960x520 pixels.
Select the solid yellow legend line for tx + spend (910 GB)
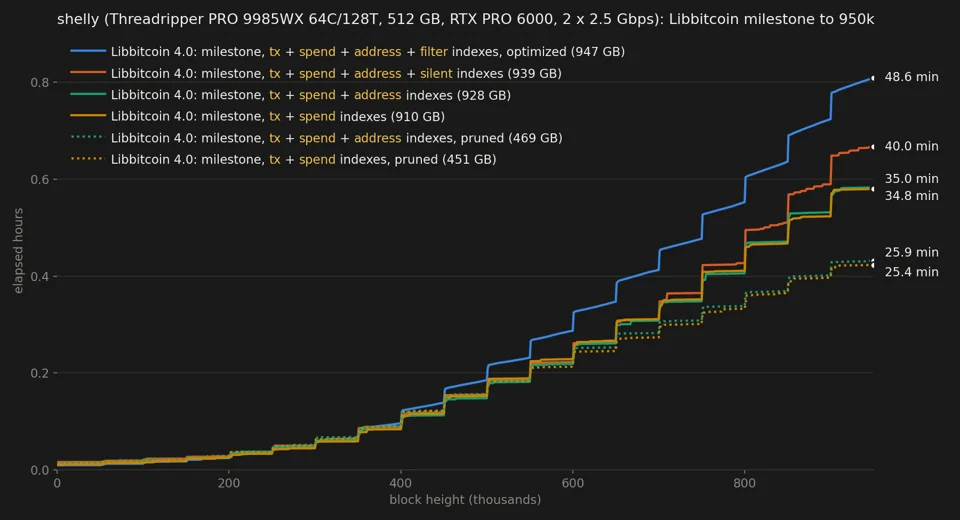pyautogui.click(x=88, y=116)
